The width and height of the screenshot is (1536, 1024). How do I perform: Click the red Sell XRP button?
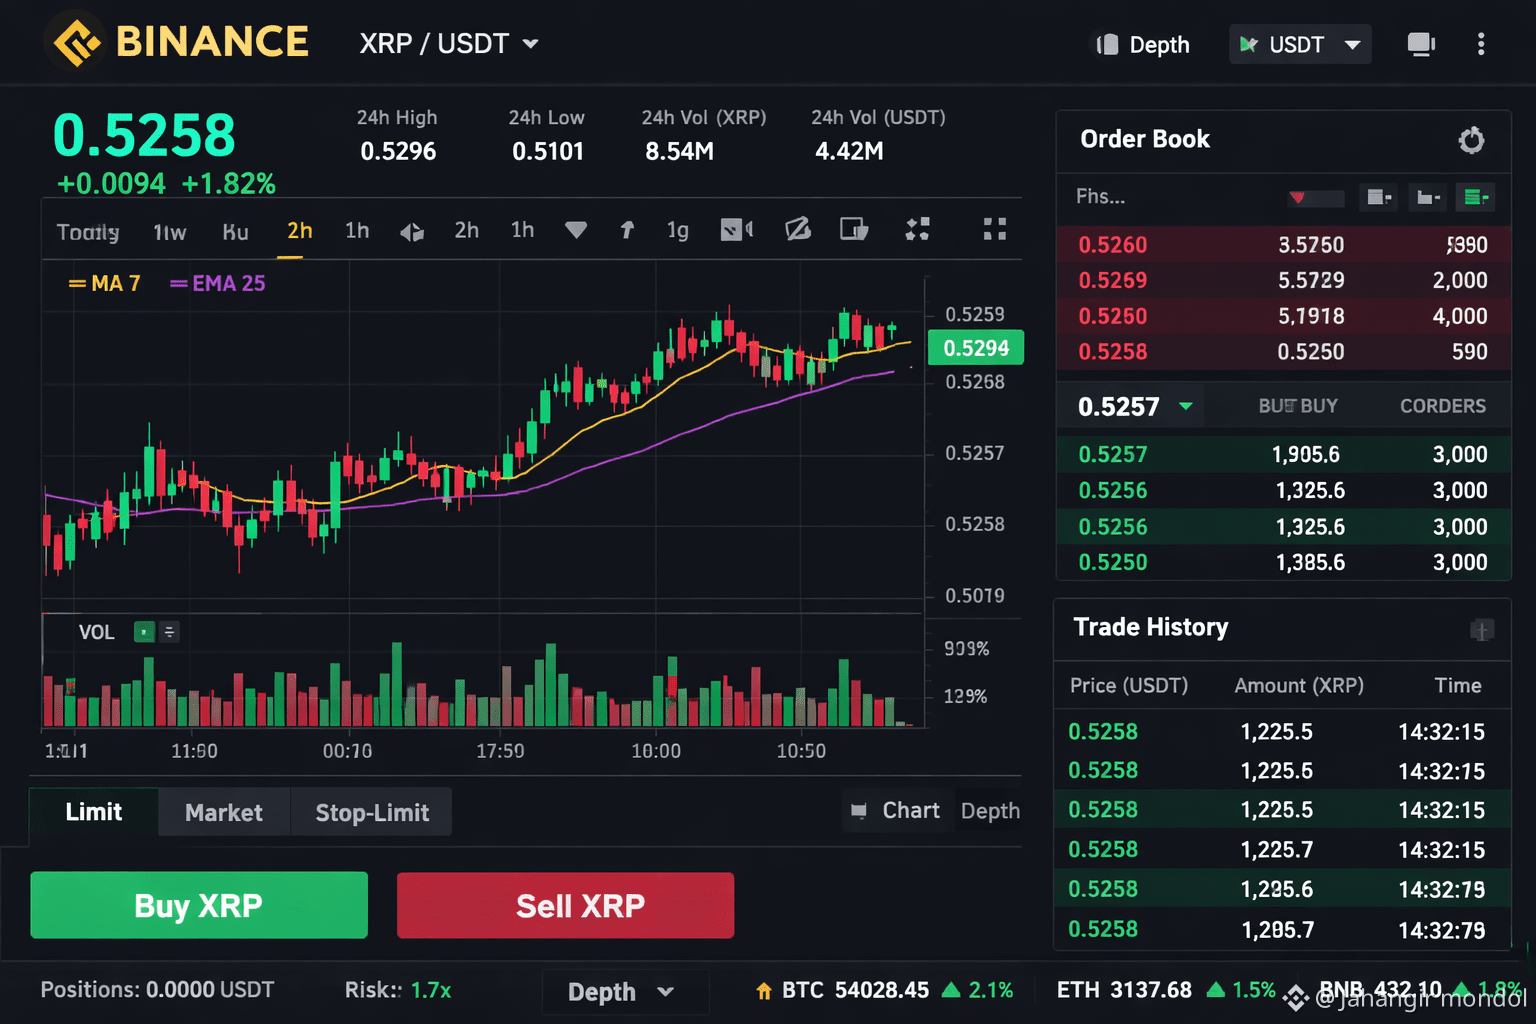565,905
